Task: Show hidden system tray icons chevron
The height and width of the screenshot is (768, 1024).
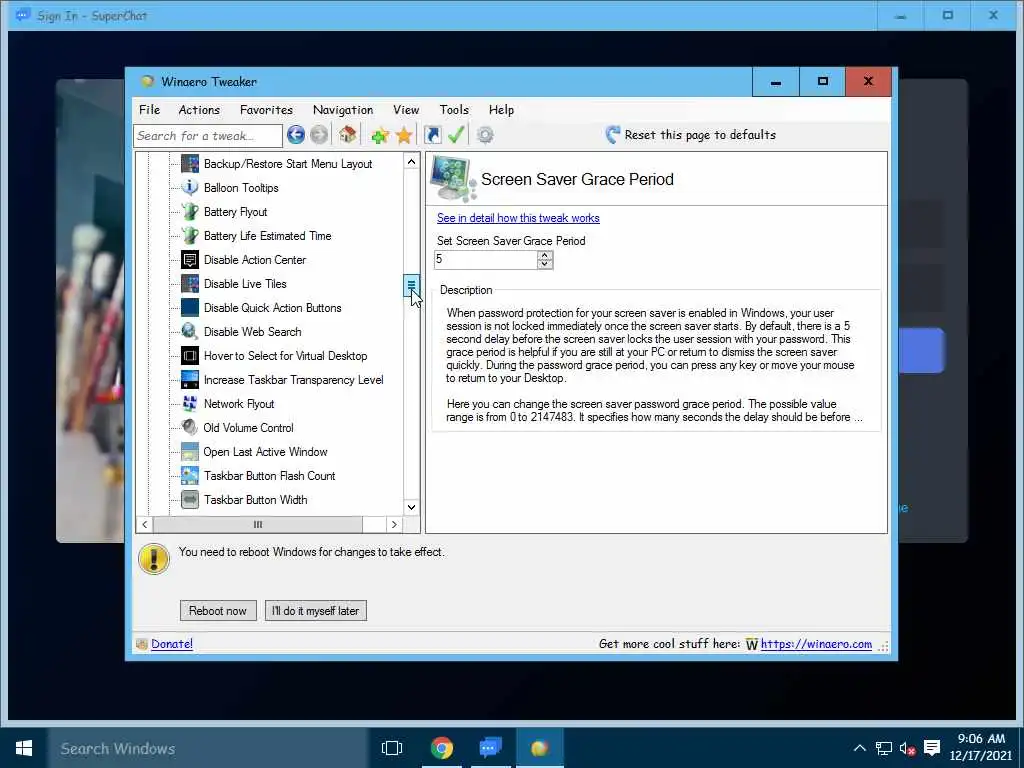Action: point(859,748)
